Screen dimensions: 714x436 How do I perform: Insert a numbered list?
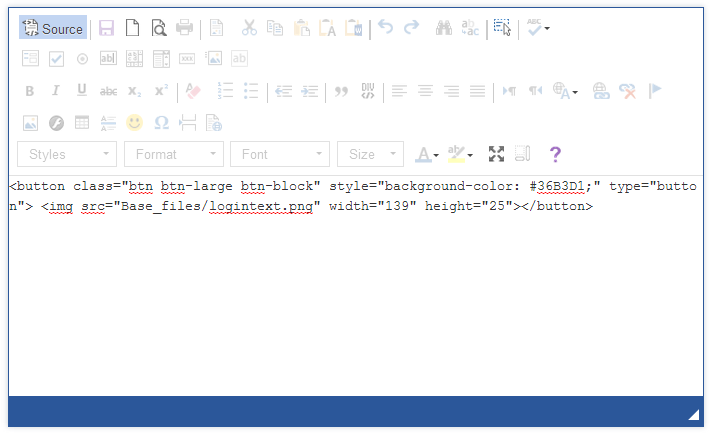click(225, 91)
